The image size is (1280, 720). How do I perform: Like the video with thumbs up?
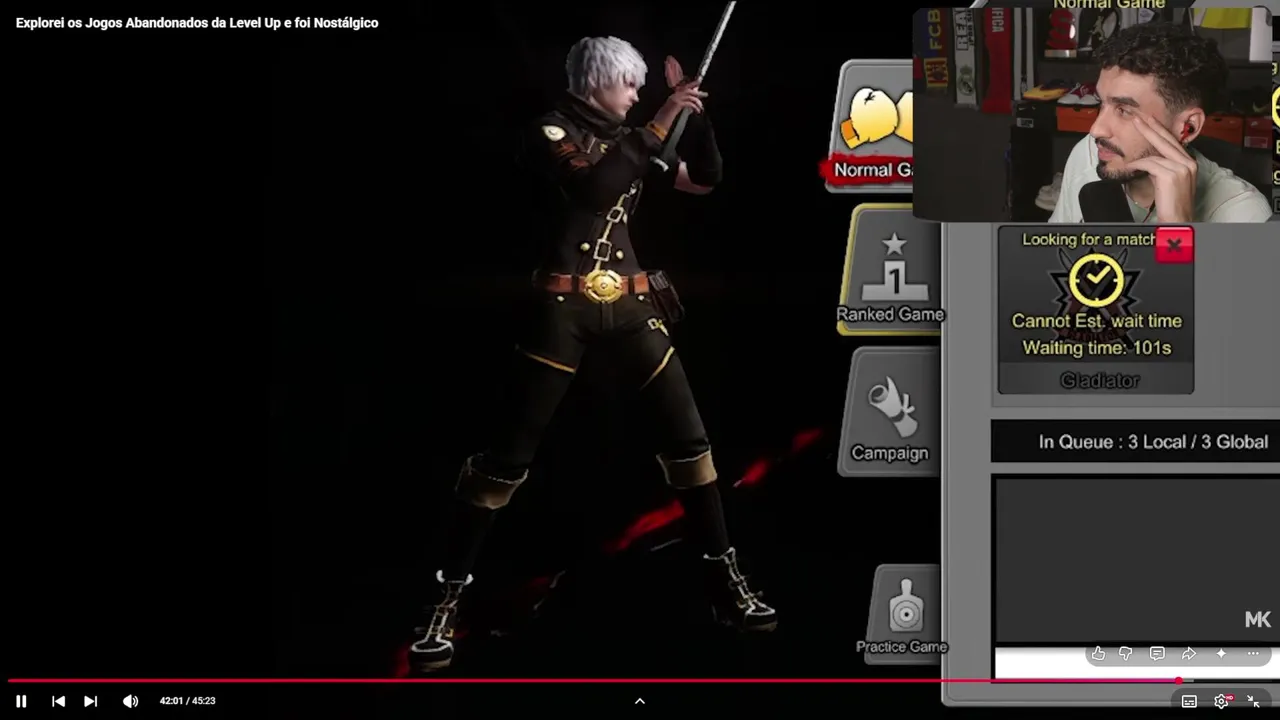[x=1098, y=653]
